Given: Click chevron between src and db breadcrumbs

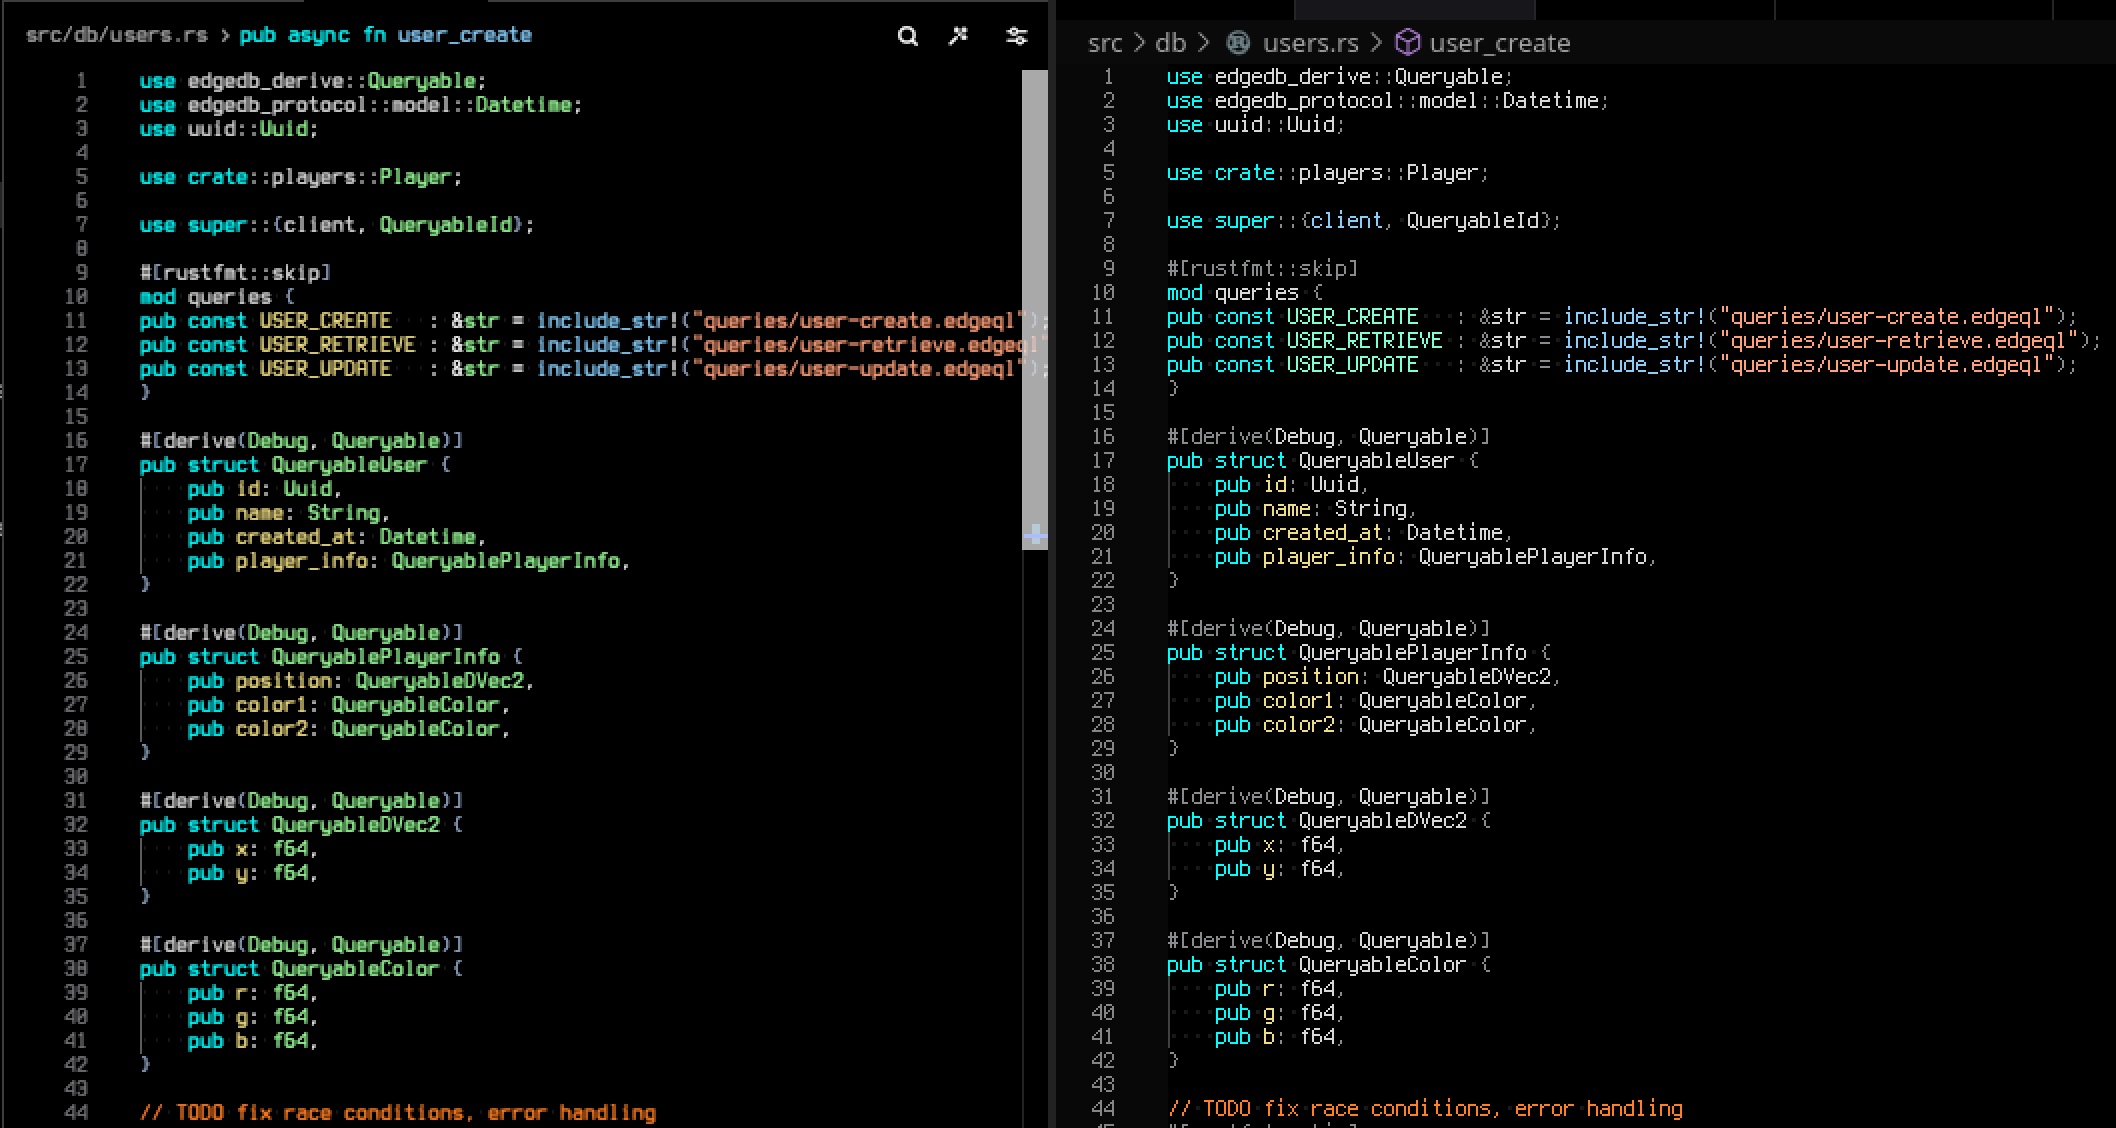Looking at the screenshot, I should point(1139,43).
